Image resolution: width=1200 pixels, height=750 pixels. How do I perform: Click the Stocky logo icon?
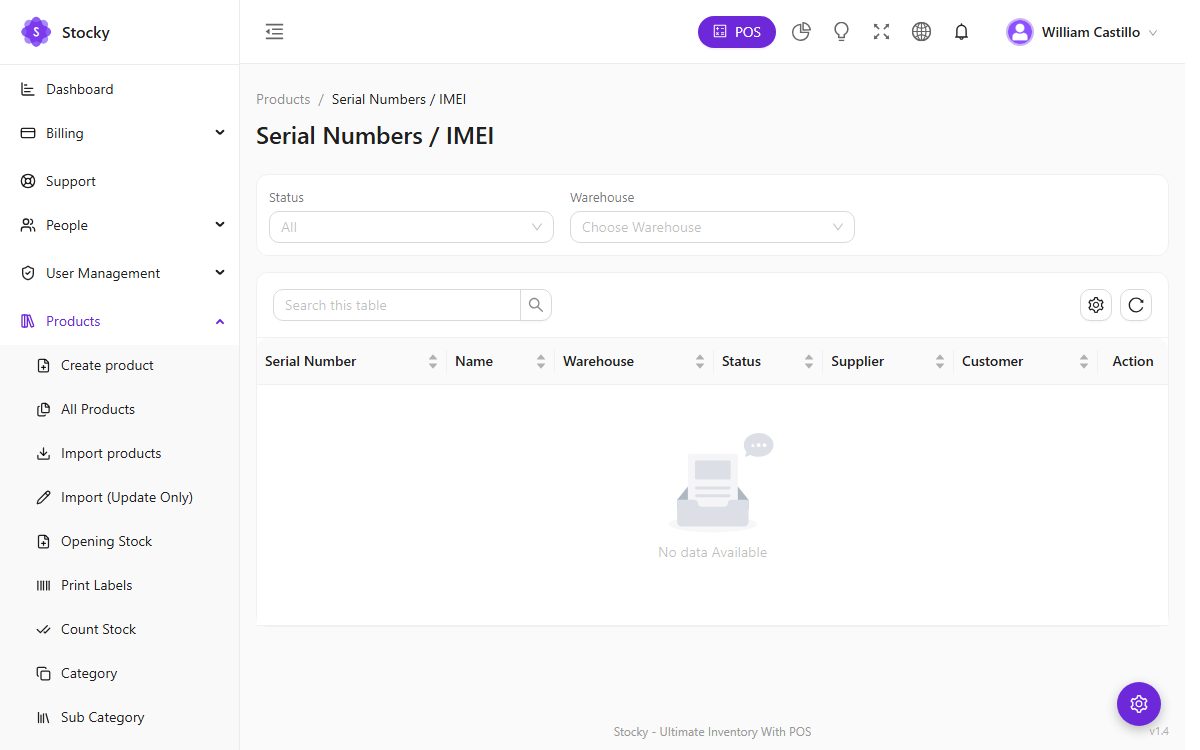coord(36,32)
